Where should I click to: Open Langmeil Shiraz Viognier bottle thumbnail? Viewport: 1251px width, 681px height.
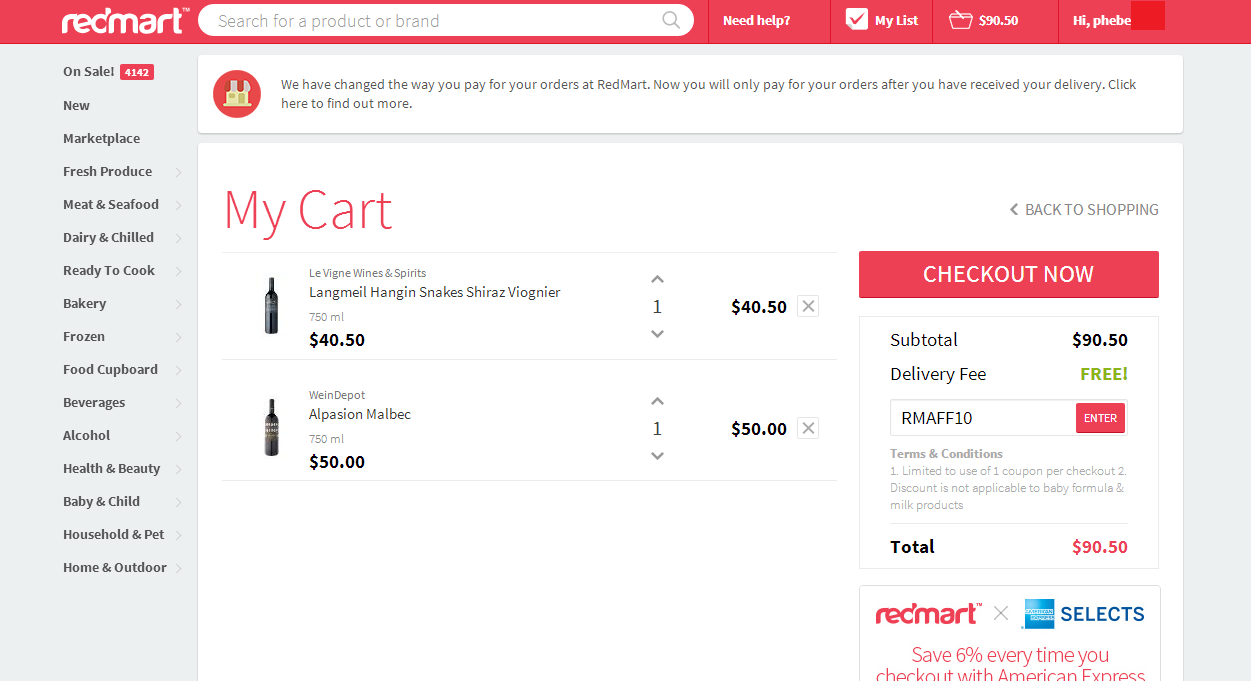pyautogui.click(x=271, y=305)
